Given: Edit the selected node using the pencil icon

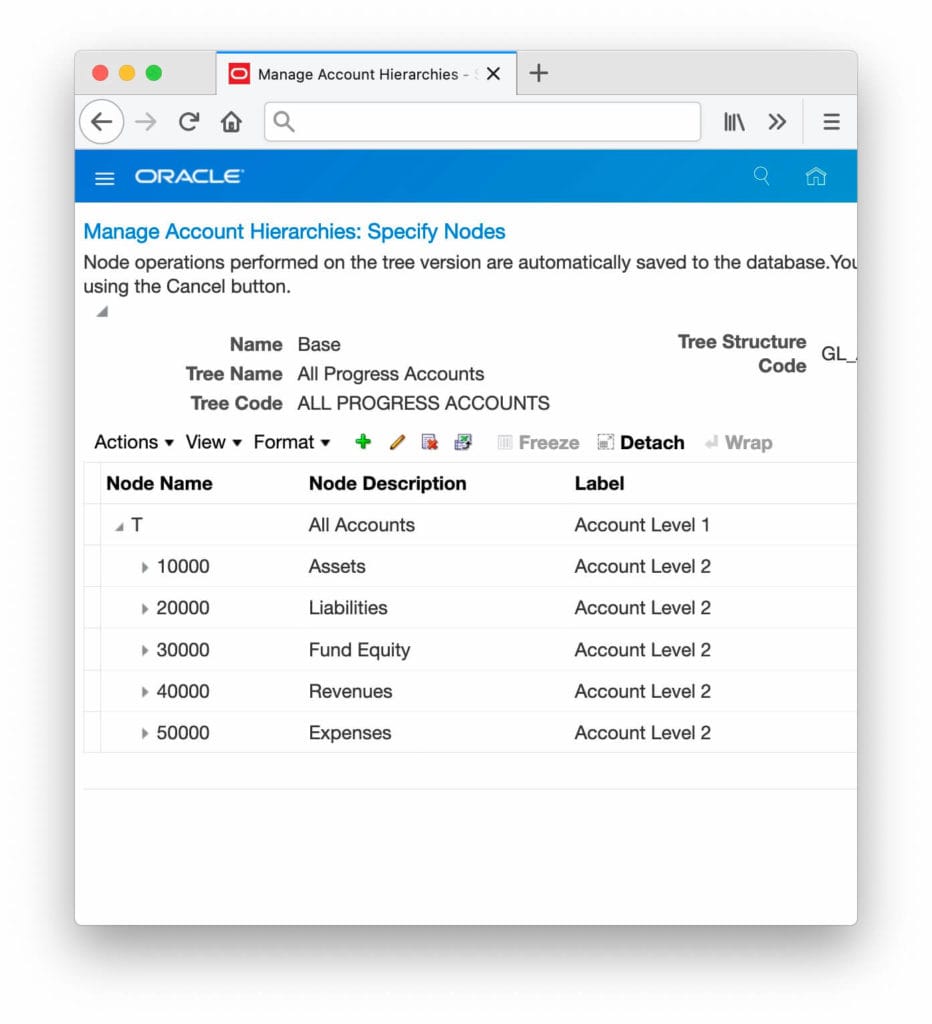Looking at the screenshot, I should pyautogui.click(x=396, y=441).
